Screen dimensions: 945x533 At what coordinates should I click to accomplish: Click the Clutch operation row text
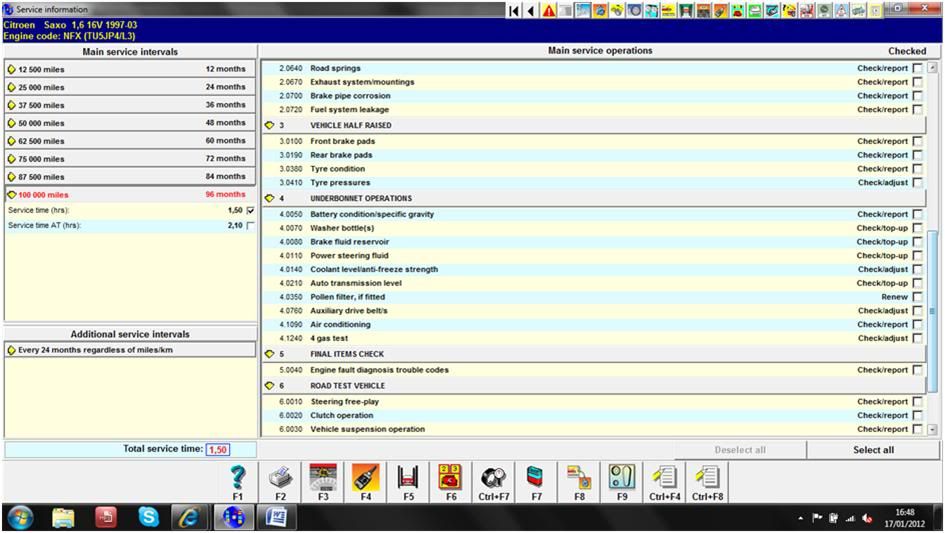(x=342, y=415)
